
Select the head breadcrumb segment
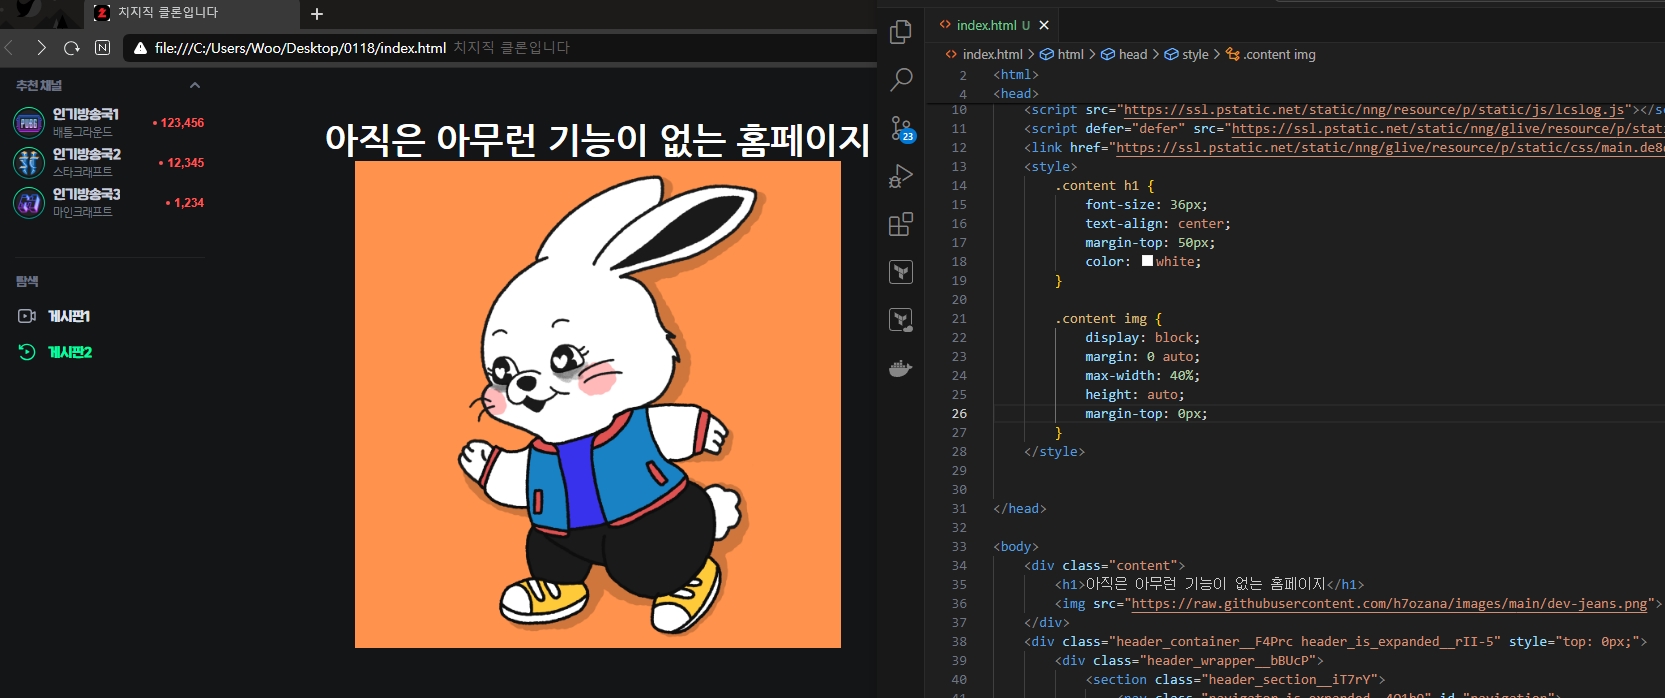point(1124,54)
